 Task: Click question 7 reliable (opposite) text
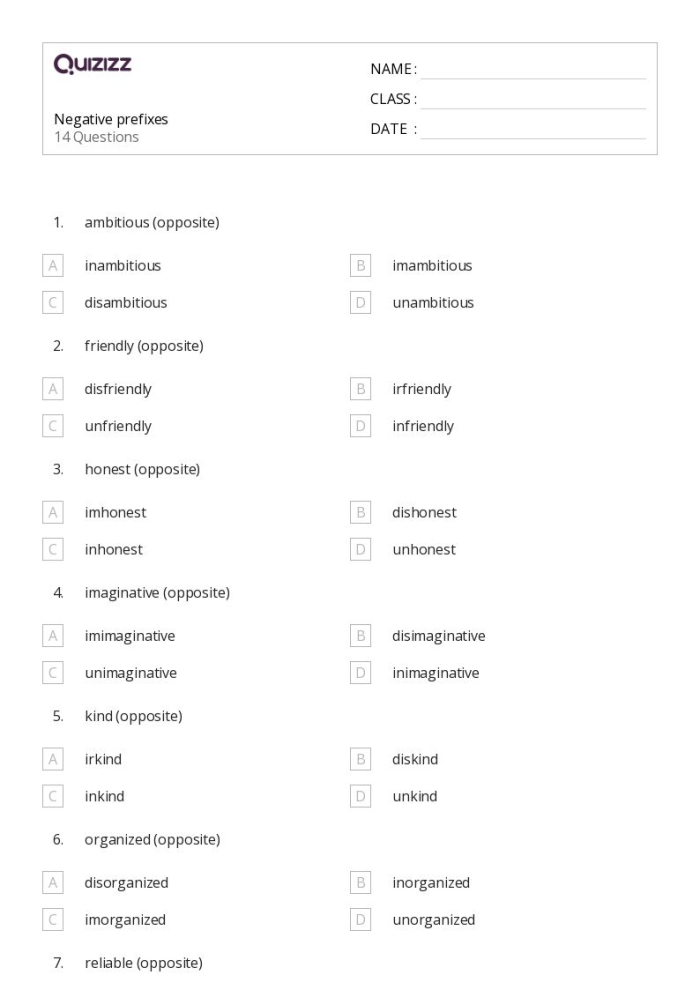tap(143, 963)
